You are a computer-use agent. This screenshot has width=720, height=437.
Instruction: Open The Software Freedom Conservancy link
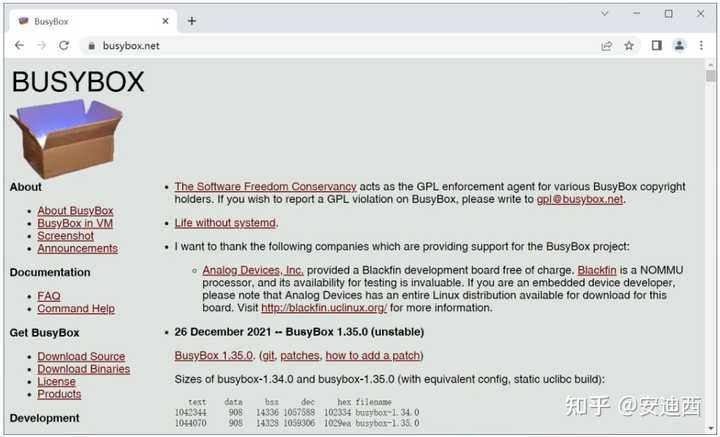[x=265, y=186]
